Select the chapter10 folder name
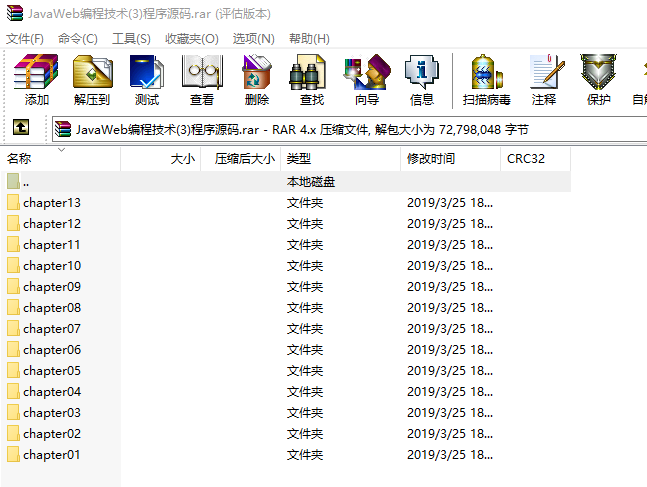The height and width of the screenshot is (487, 647). (x=52, y=265)
